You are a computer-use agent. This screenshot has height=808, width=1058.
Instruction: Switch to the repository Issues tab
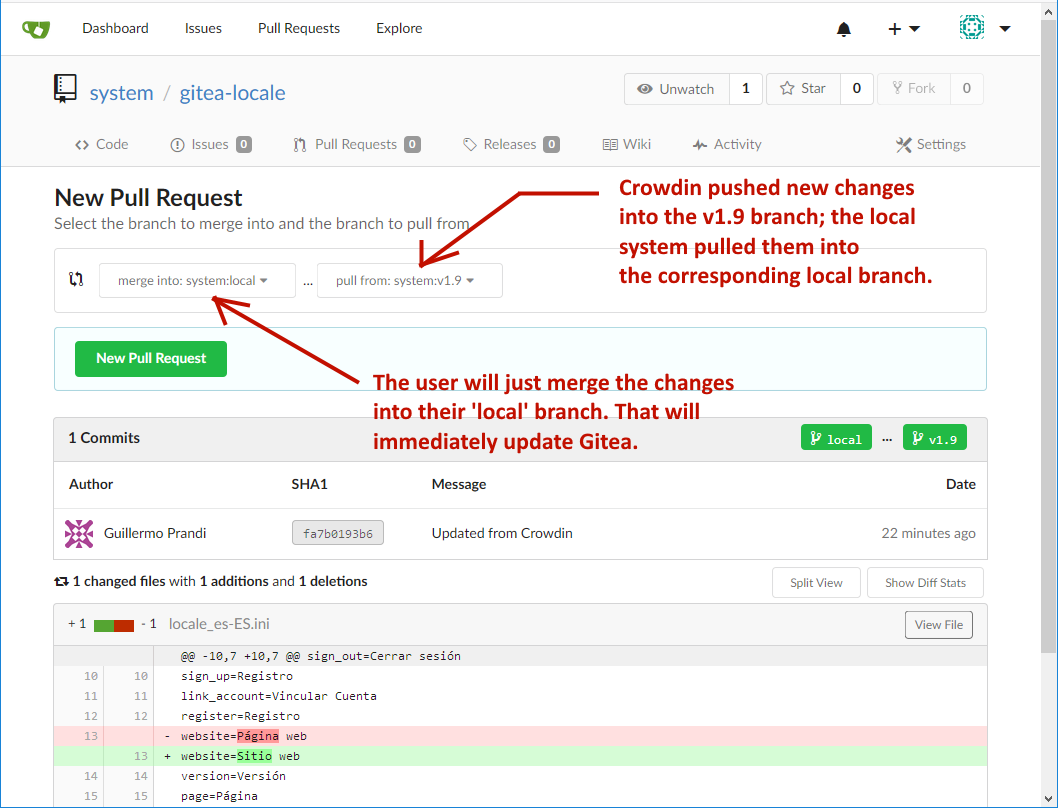click(x=211, y=144)
